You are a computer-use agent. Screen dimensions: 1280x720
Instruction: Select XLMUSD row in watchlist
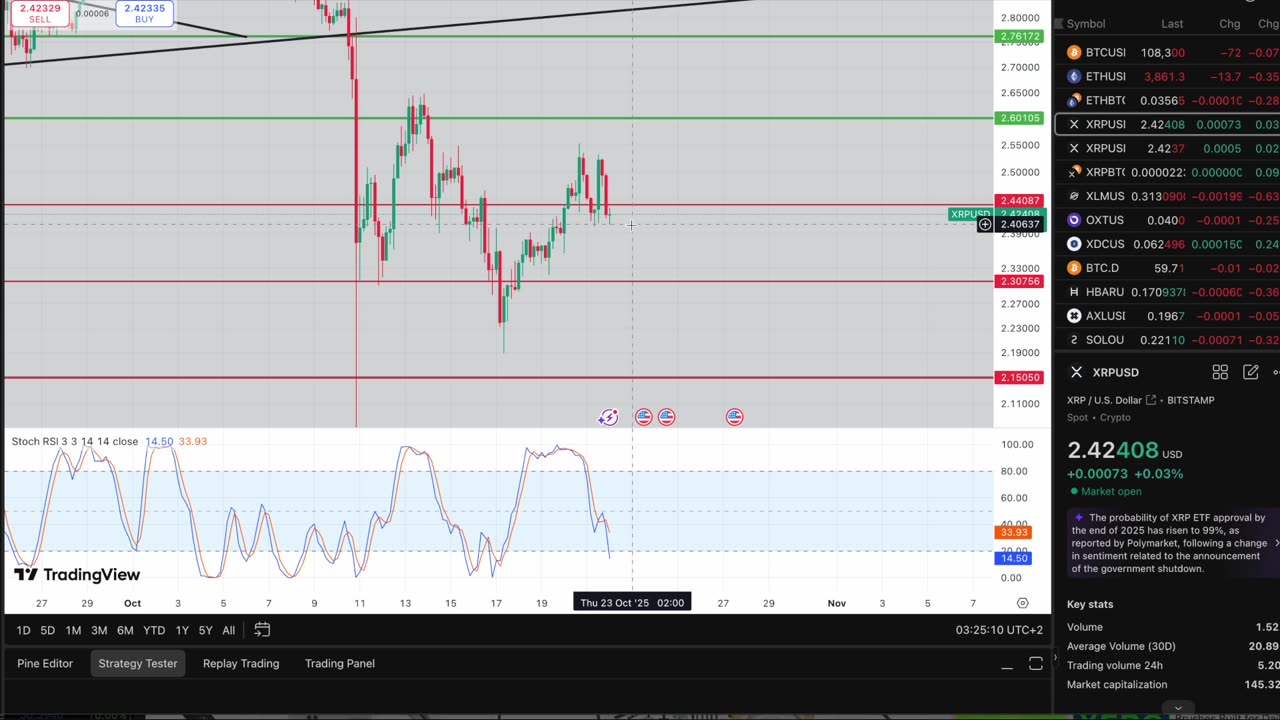coord(1167,196)
